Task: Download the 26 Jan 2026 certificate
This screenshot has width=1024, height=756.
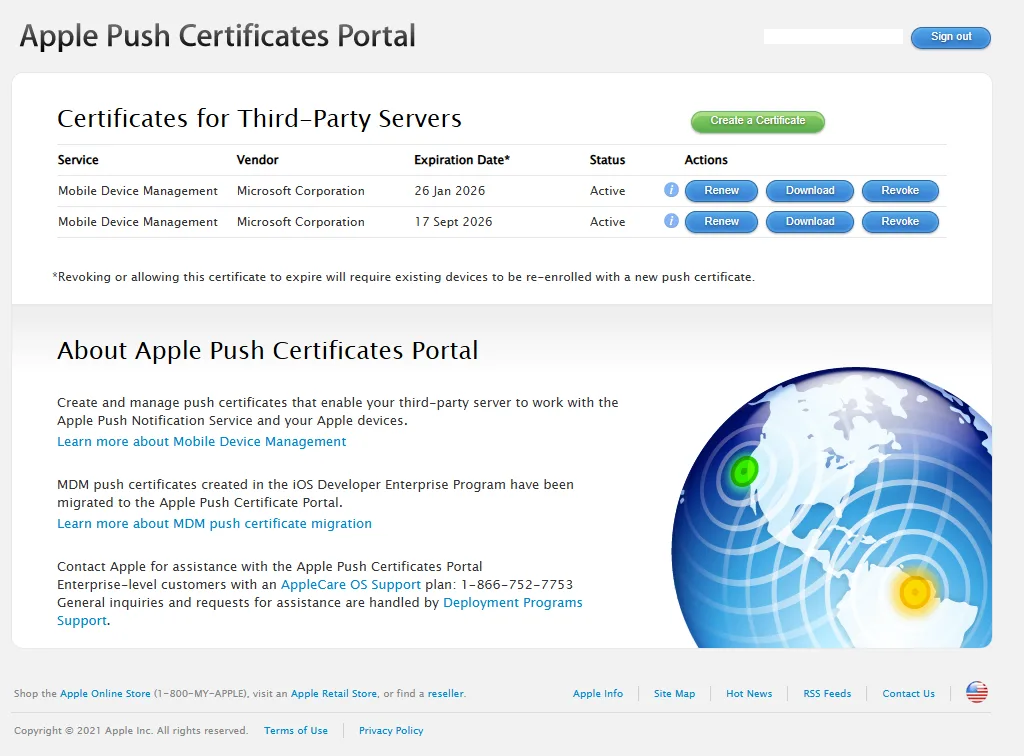Action: tap(809, 190)
